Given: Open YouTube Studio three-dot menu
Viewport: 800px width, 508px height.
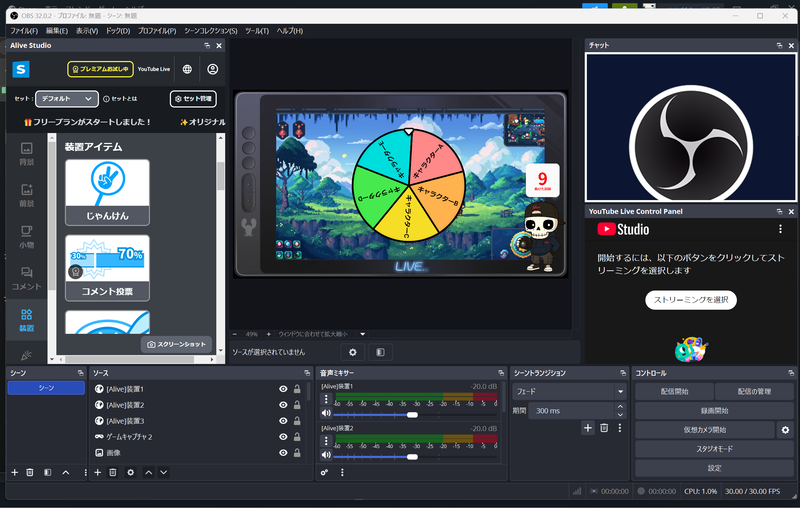Looking at the screenshot, I should pos(780,229).
